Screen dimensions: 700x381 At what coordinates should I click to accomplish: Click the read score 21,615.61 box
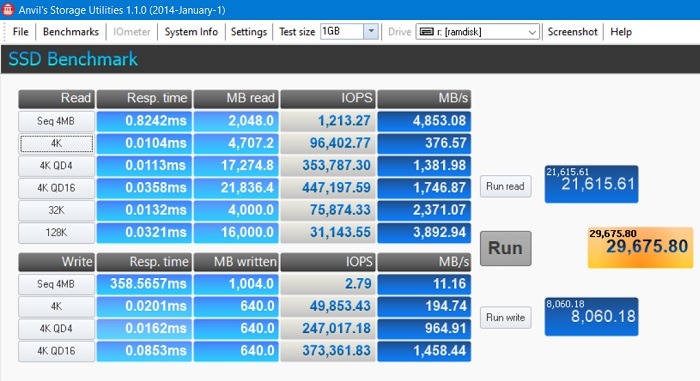pyautogui.click(x=591, y=184)
